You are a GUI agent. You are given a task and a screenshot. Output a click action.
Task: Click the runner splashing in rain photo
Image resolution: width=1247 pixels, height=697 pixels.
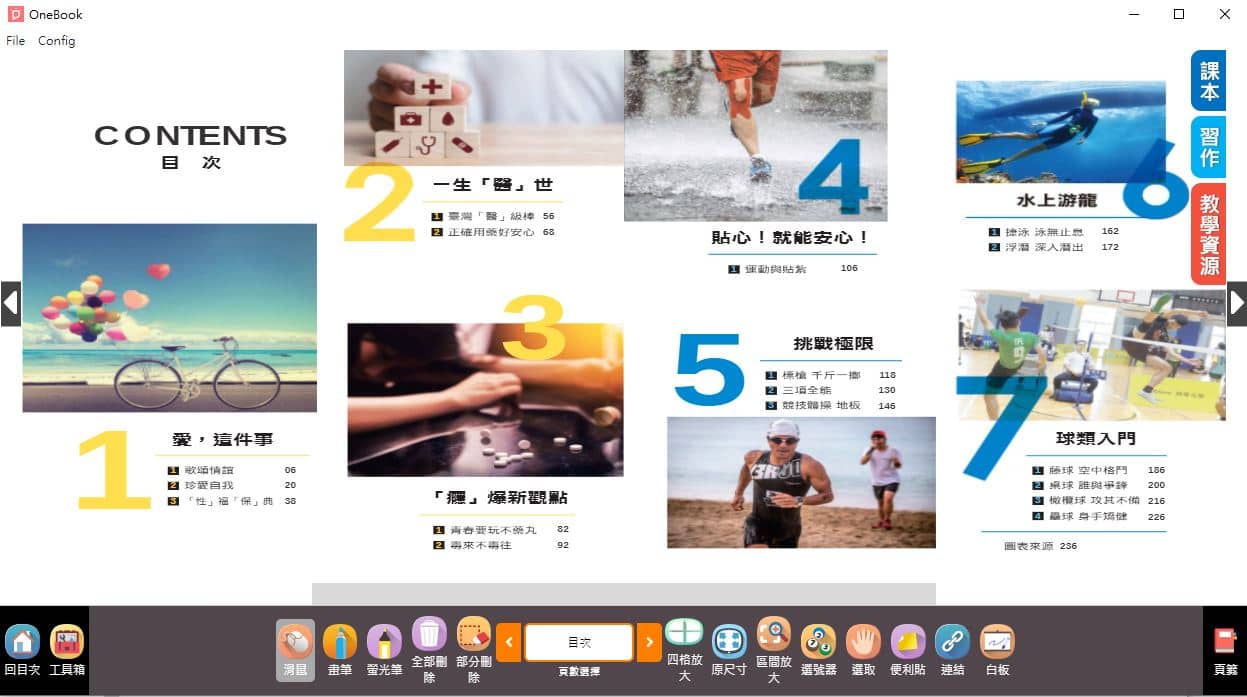coord(755,135)
